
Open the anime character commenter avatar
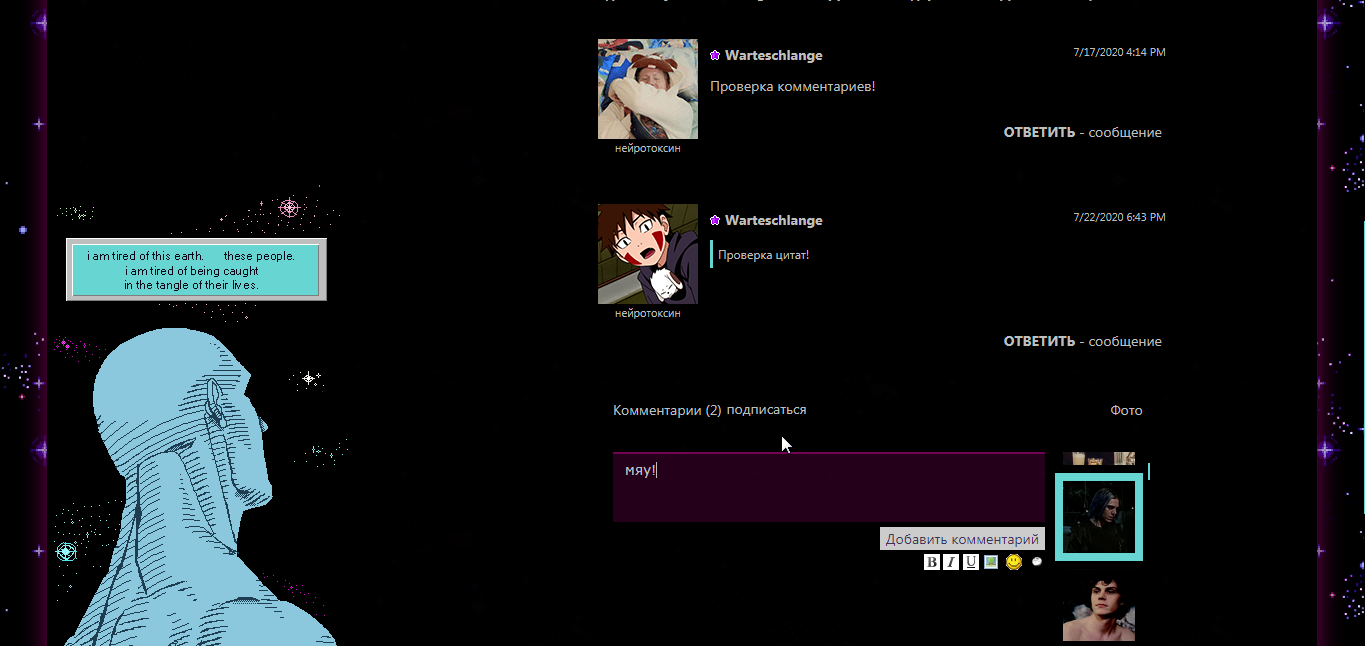click(648, 254)
